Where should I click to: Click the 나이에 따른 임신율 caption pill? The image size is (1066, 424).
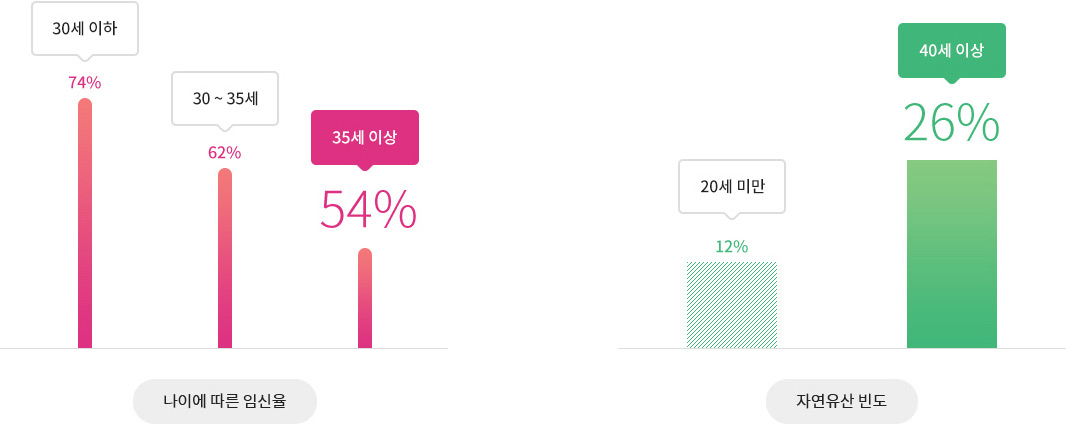pyautogui.click(x=225, y=402)
